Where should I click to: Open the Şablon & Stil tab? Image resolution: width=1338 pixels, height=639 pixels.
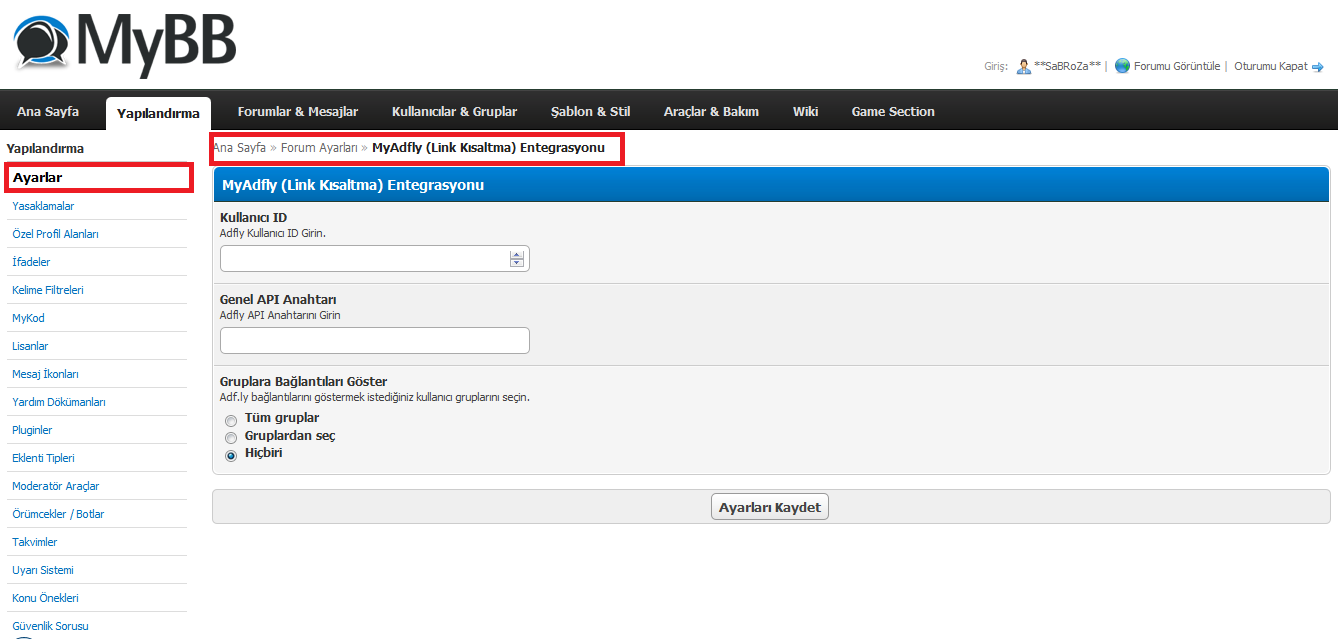click(x=591, y=111)
